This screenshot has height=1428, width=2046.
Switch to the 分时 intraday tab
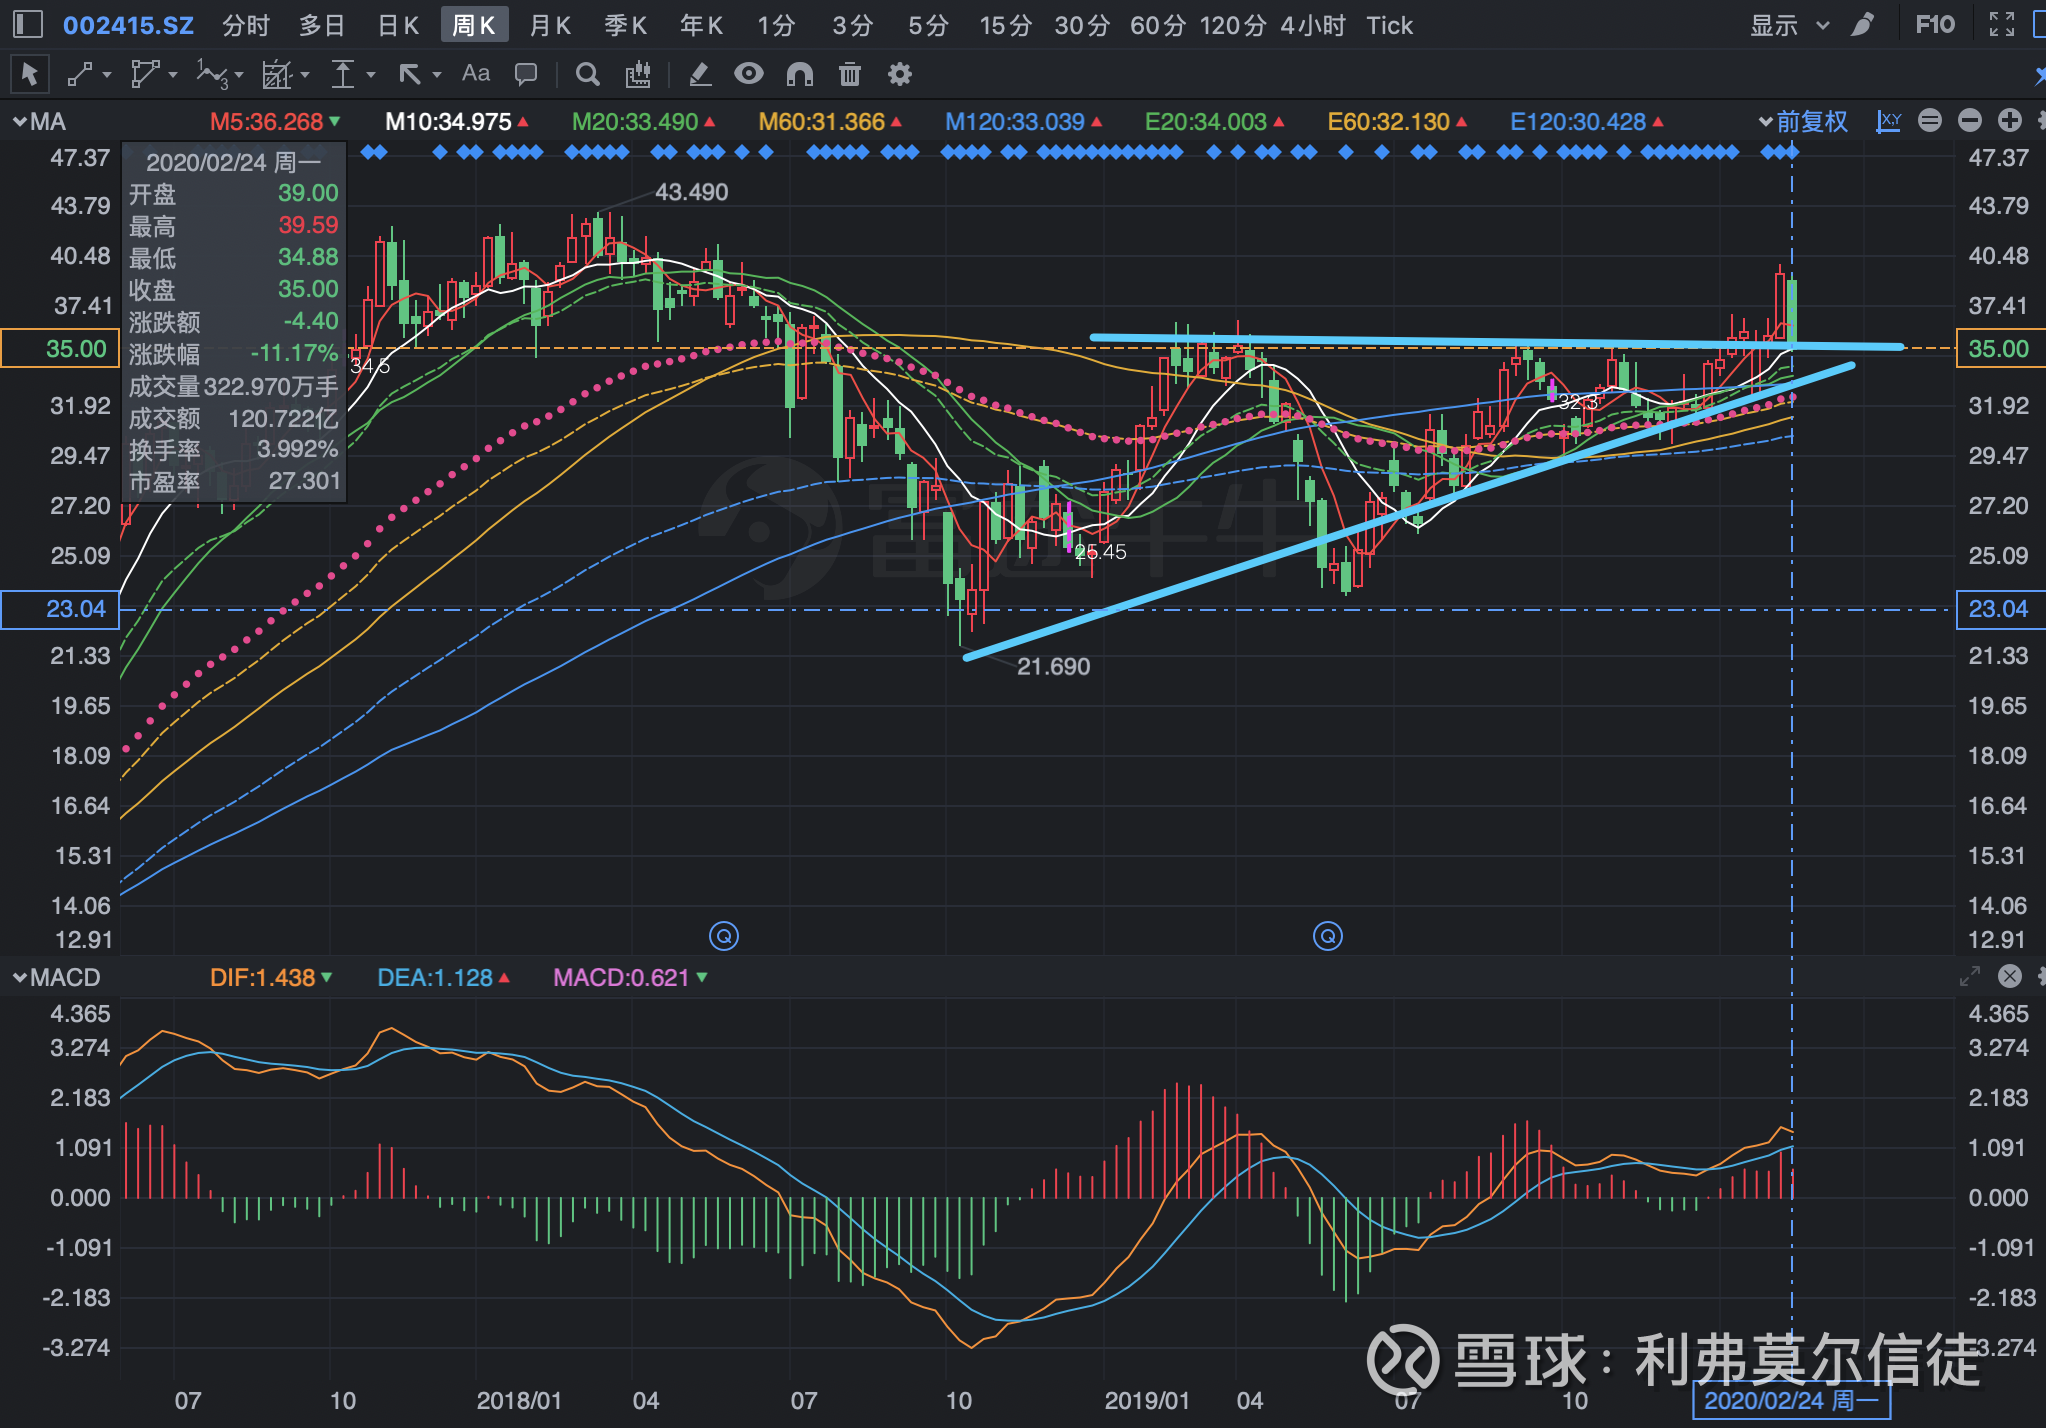[x=246, y=25]
